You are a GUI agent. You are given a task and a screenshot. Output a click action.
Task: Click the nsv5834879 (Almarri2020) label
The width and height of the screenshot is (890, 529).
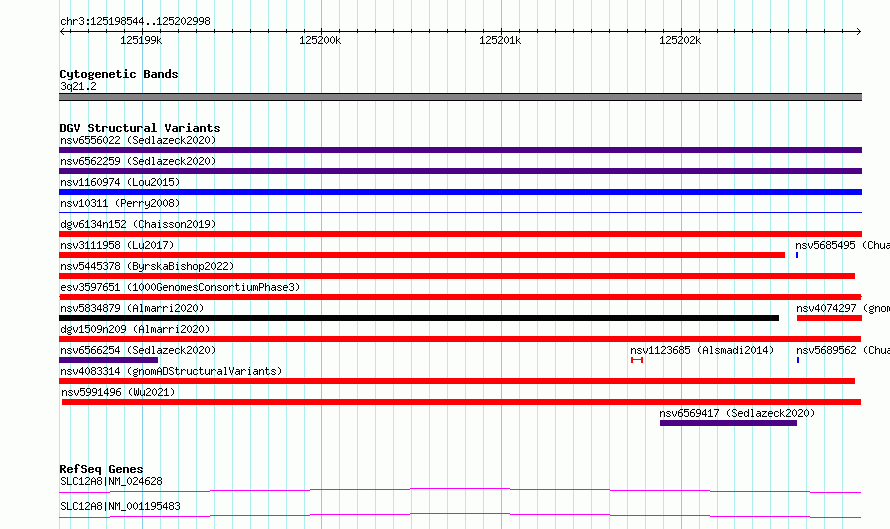pyautogui.click(x=132, y=308)
